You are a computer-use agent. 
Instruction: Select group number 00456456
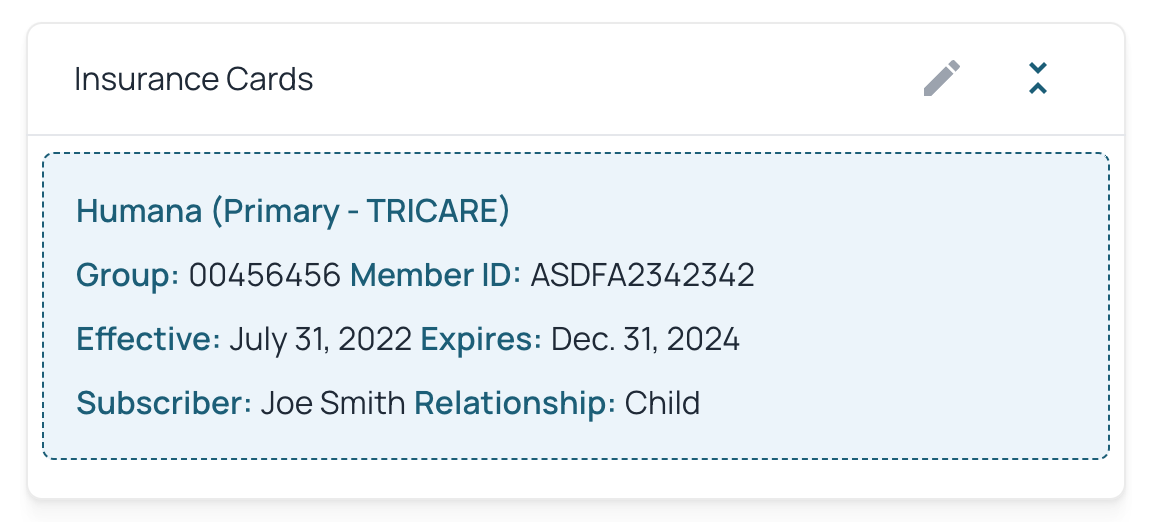pos(265,276)
